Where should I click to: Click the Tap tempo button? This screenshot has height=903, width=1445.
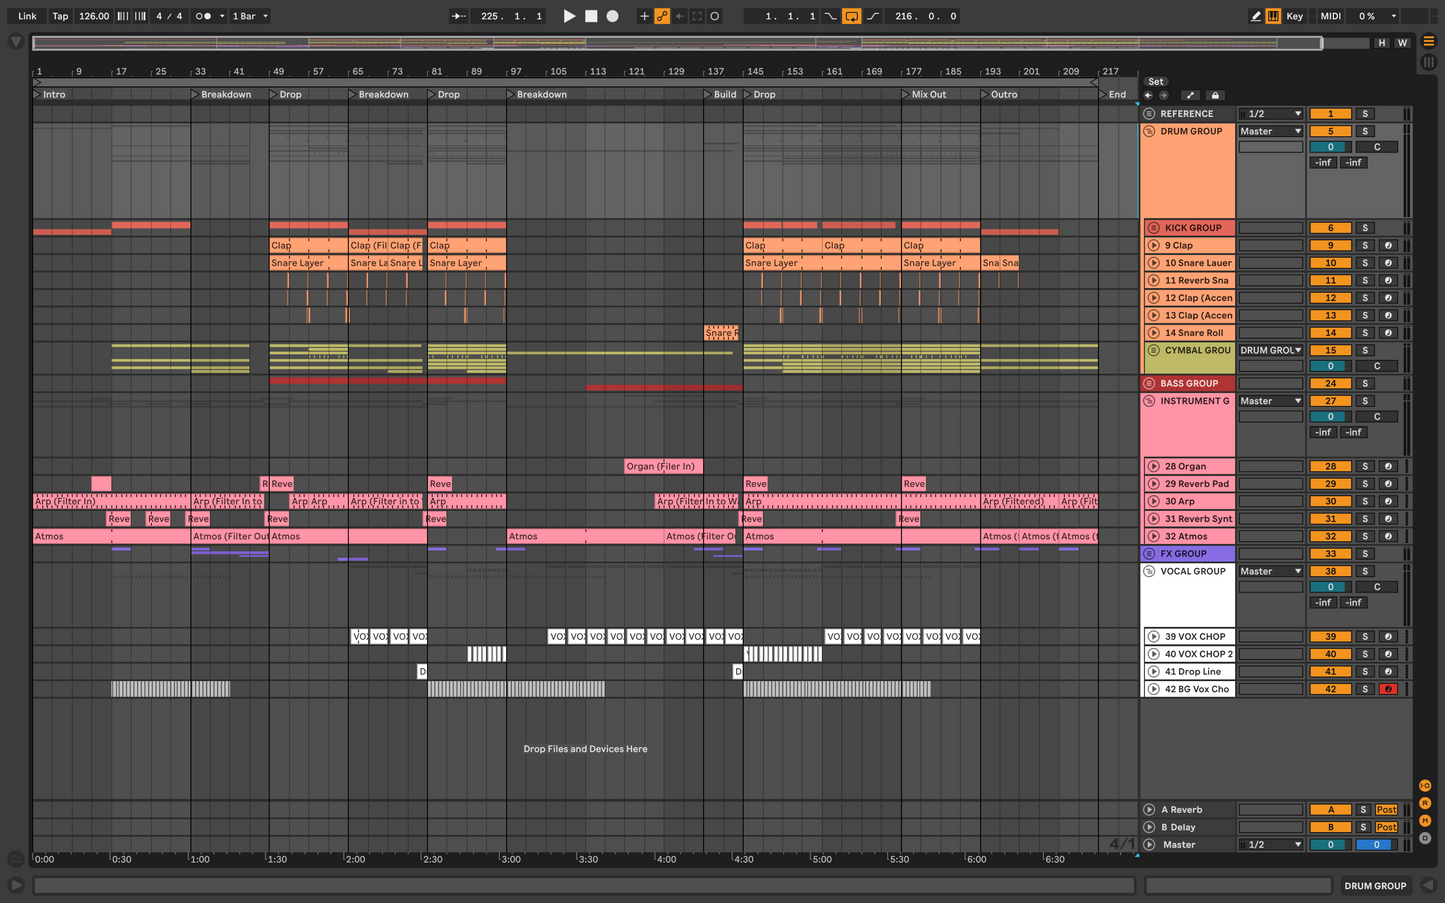point(60,16)
